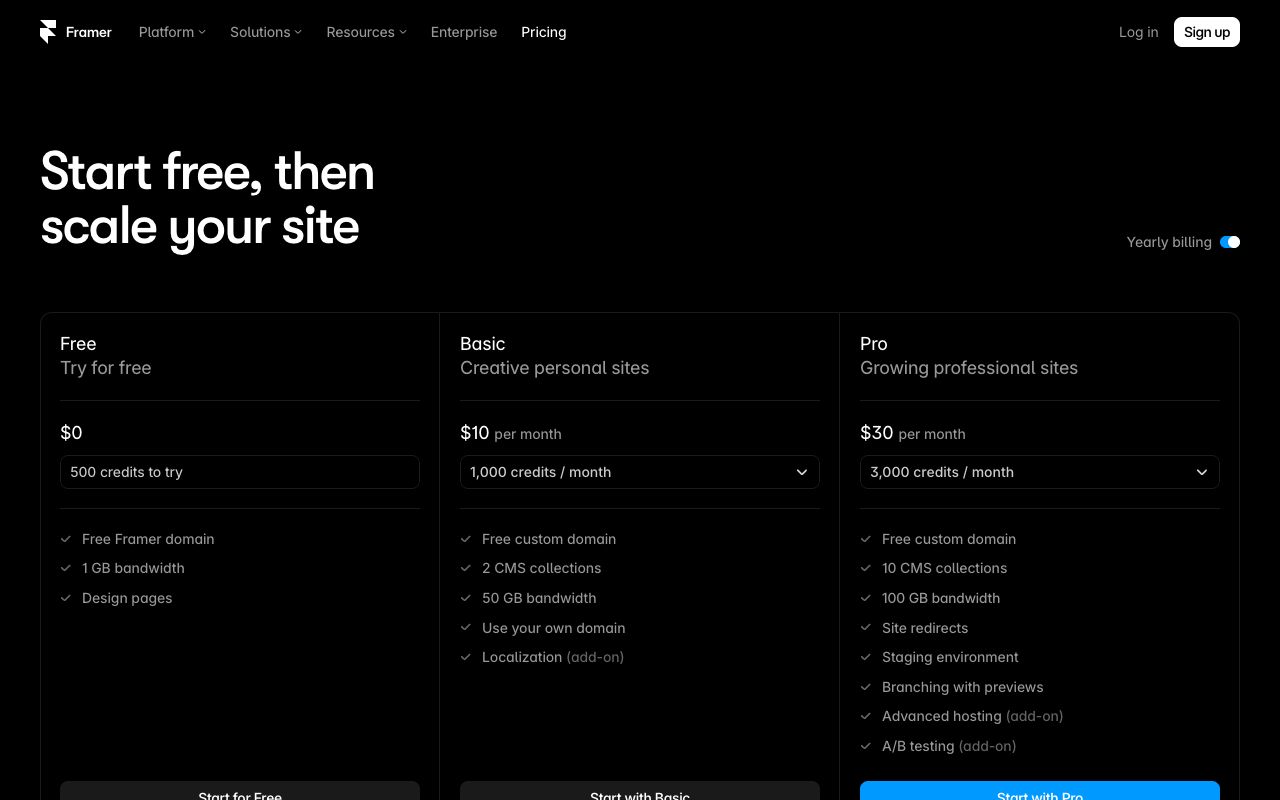Click the Site redirects feature text
This screenshot has height=800, width=1280.
point(925,628)
